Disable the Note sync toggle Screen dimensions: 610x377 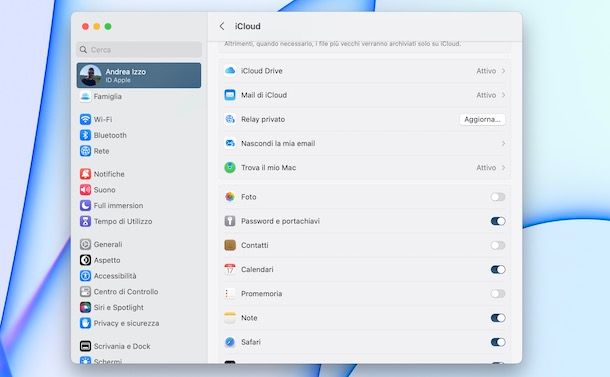click(498, 318)
